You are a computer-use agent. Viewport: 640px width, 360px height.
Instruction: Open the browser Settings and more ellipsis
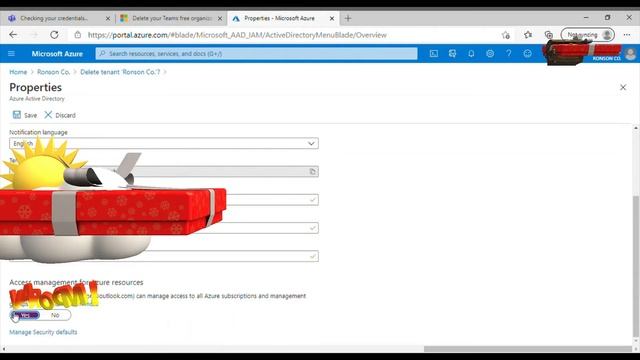(627, 35)
